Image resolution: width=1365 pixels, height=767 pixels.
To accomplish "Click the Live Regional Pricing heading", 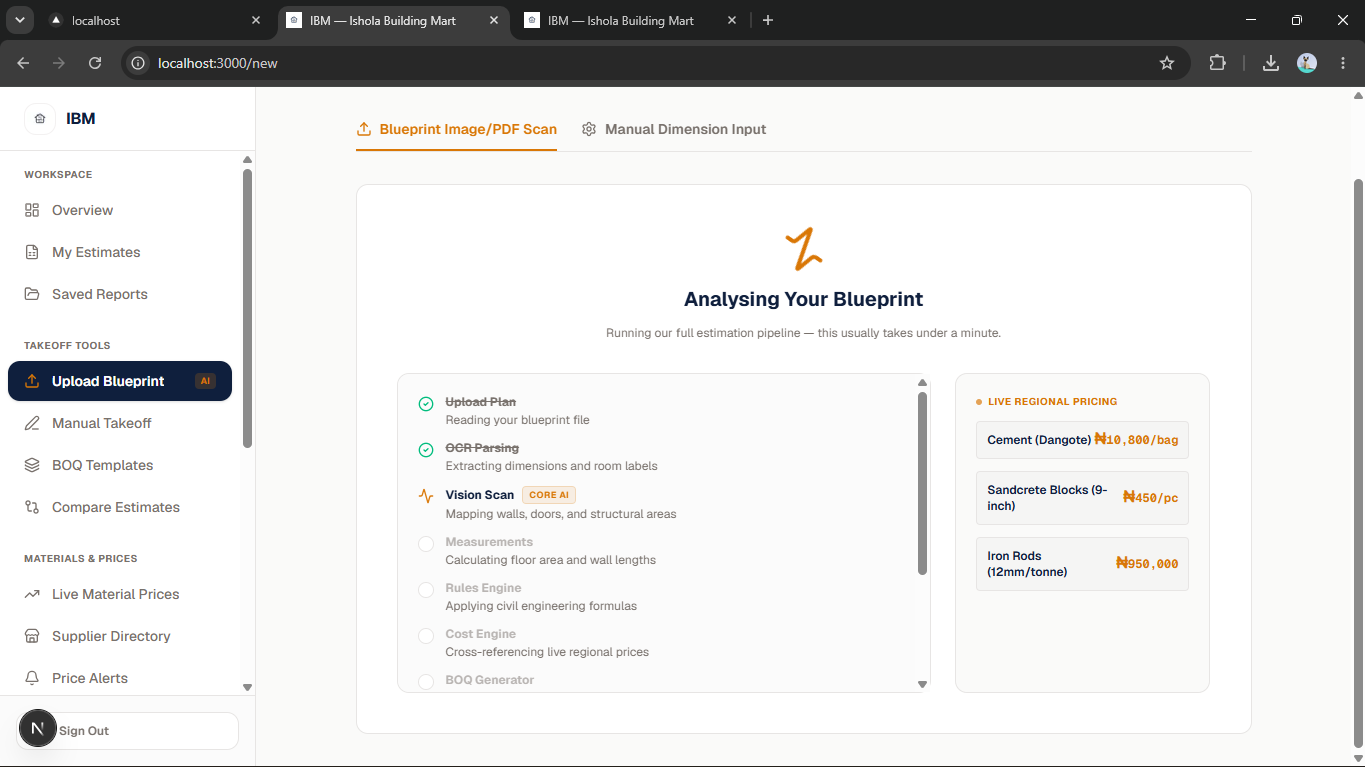I will pos(1052,402).
